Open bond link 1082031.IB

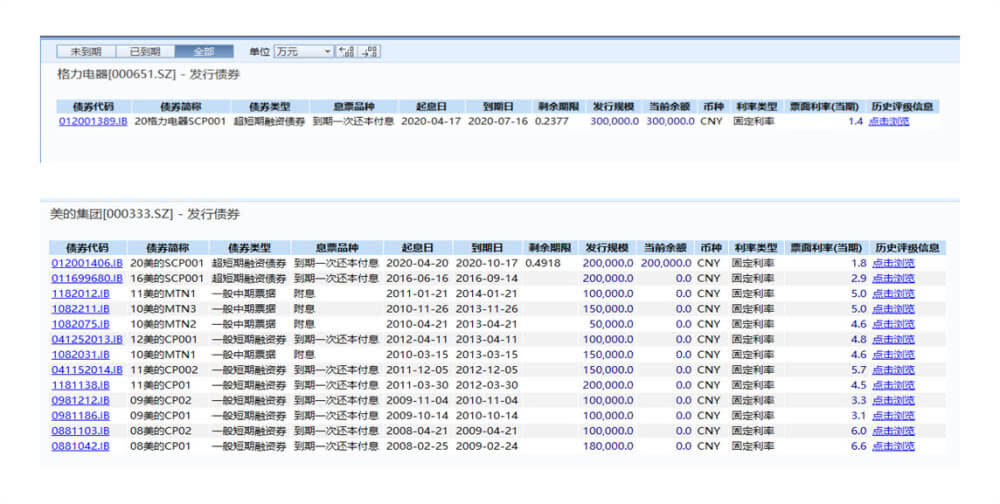pyautogui.click(x=80, y=355)
